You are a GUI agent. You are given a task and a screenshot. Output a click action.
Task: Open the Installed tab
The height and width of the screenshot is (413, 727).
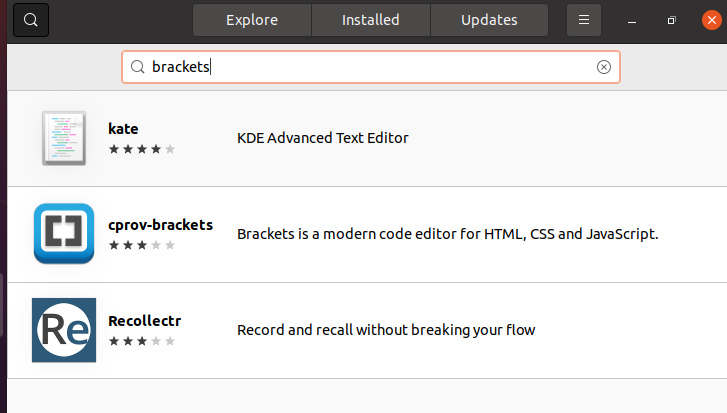(x=370, y=20)
